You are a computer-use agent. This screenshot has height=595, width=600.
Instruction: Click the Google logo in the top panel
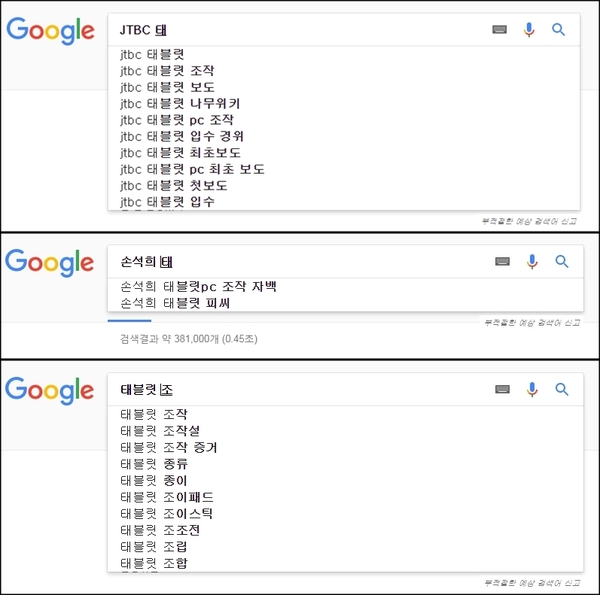pos(51,31)
